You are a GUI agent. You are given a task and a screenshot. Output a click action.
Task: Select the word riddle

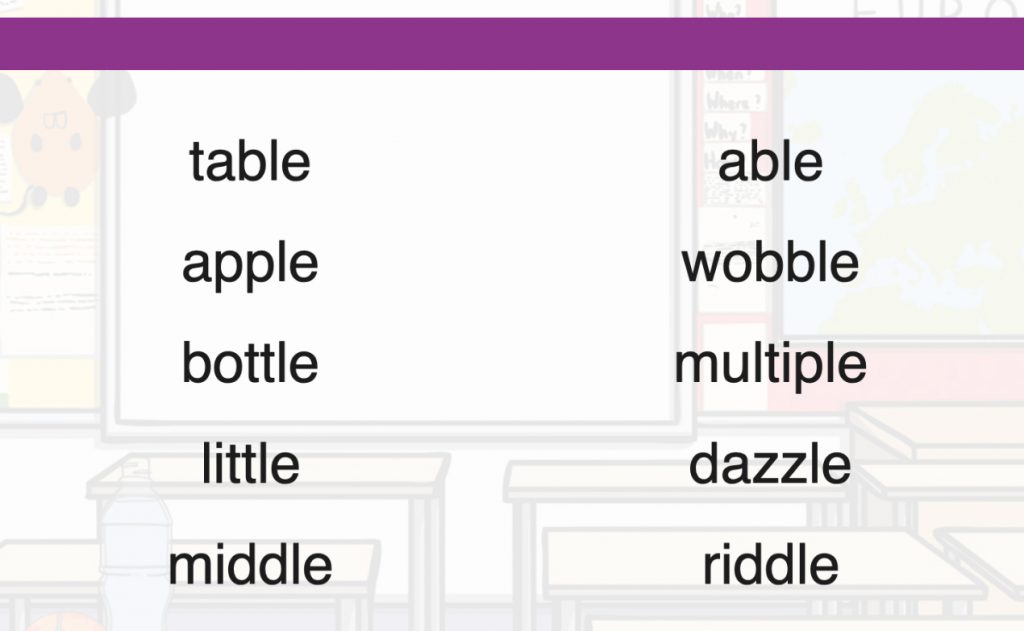(770, 564)
